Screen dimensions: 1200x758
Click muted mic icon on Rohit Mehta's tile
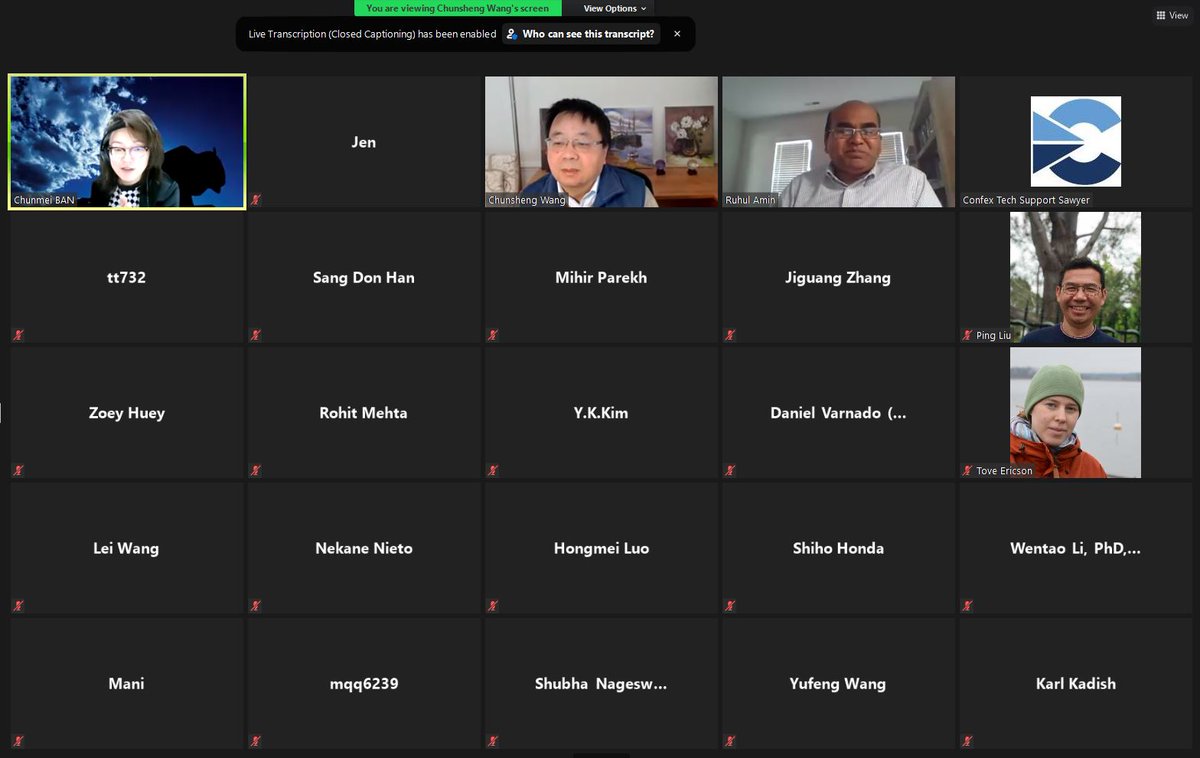pyautogui.click(x=256, y=470)
